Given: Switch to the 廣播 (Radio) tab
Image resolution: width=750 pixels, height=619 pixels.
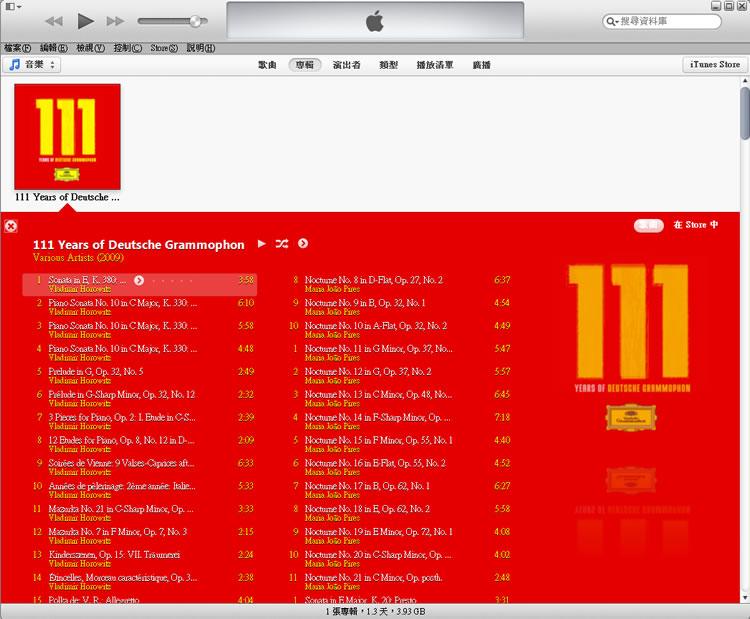Looking at the screenshot, I should tap(482, 65).
